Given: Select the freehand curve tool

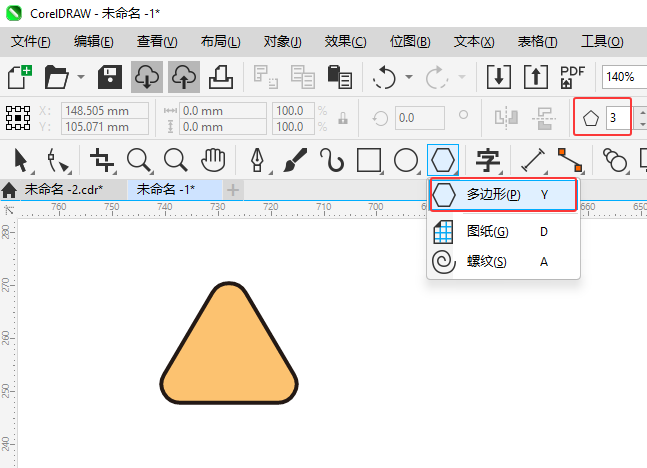Looking at the screenshot, I should (x=332, y=161).
